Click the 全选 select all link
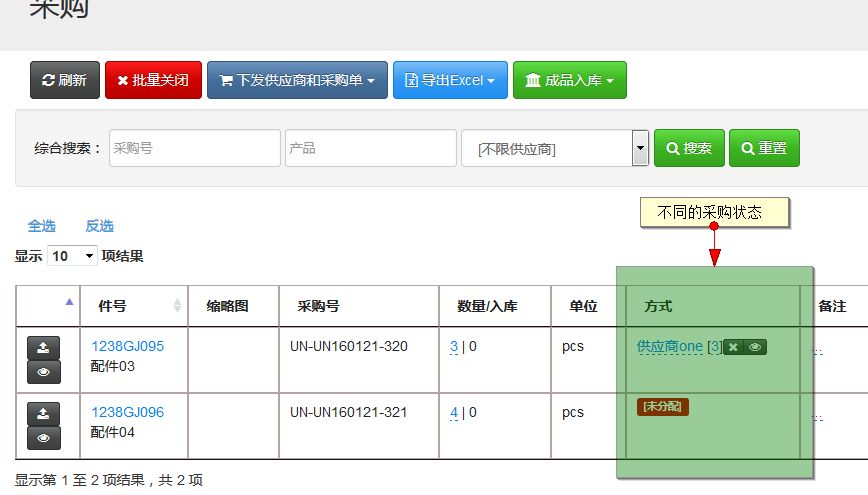The height and width of the screenshot is (495, 868). [42, 226]
